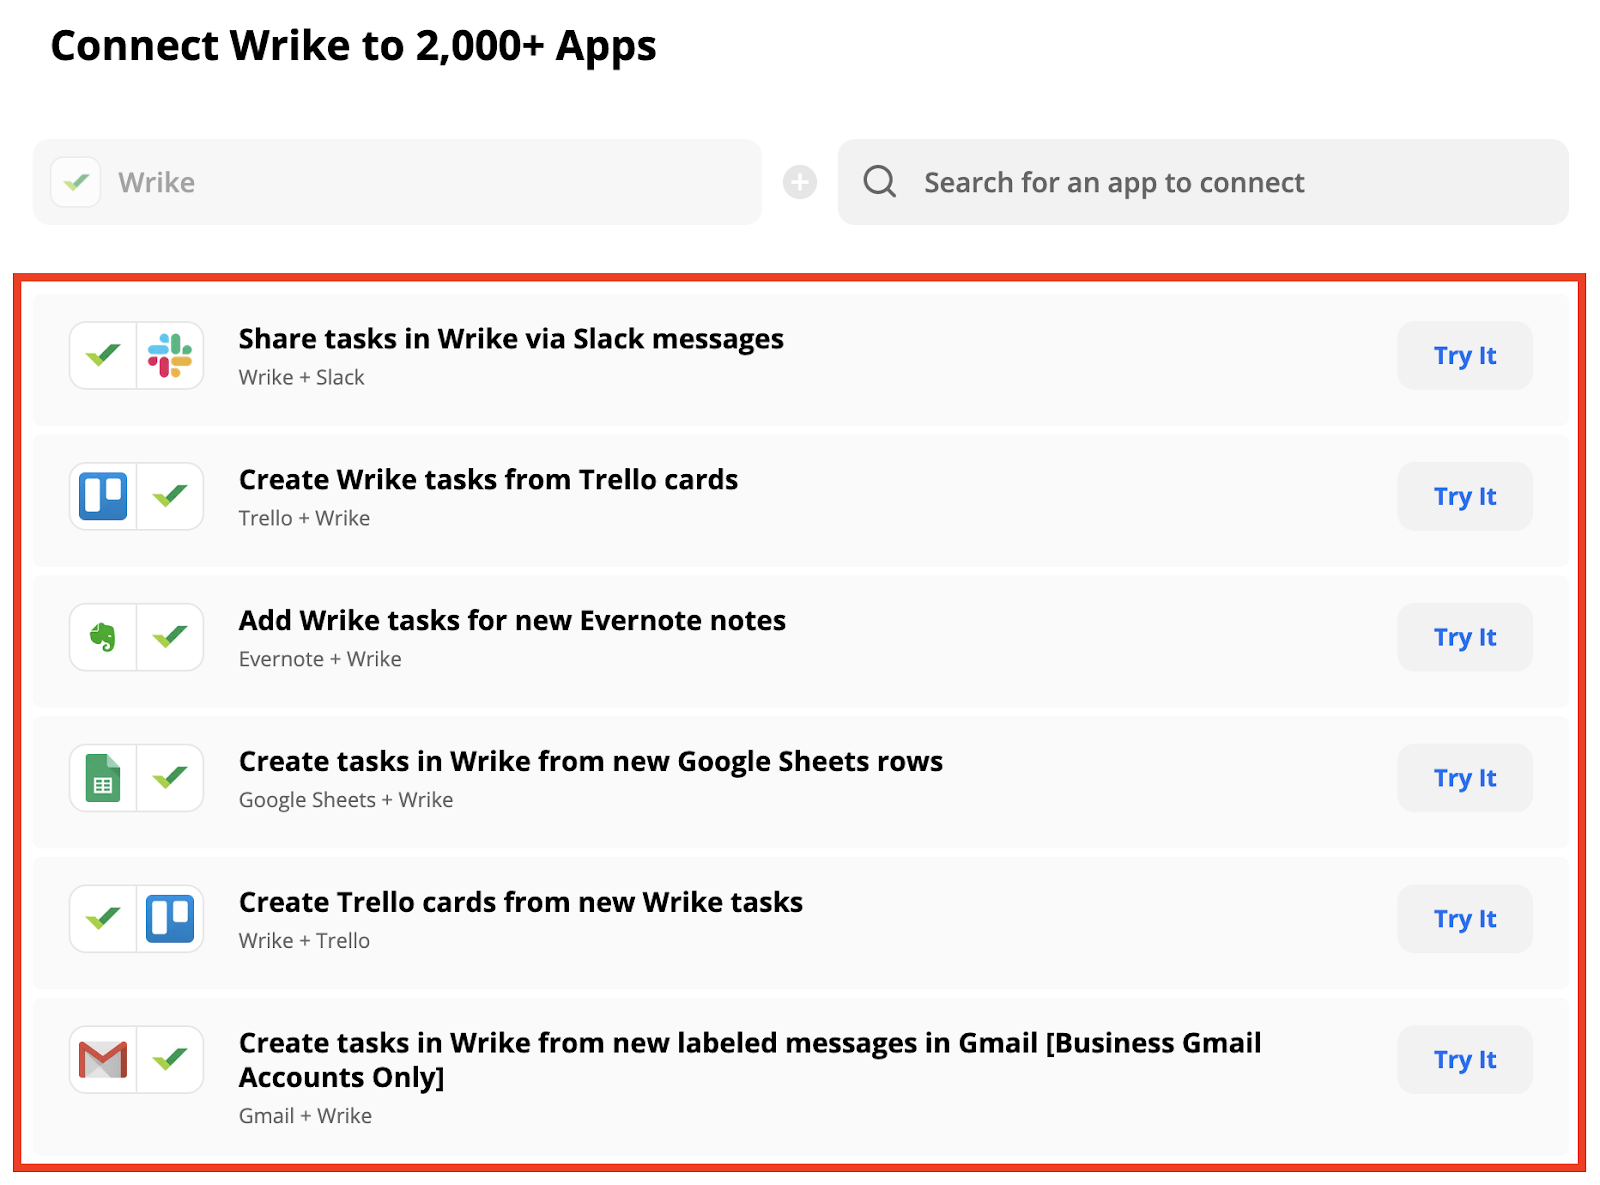The height and width of the screenshot is (1185, 1600).
Task: Click Wrike icon in Google Sheets row
Action: pos(170,778)
